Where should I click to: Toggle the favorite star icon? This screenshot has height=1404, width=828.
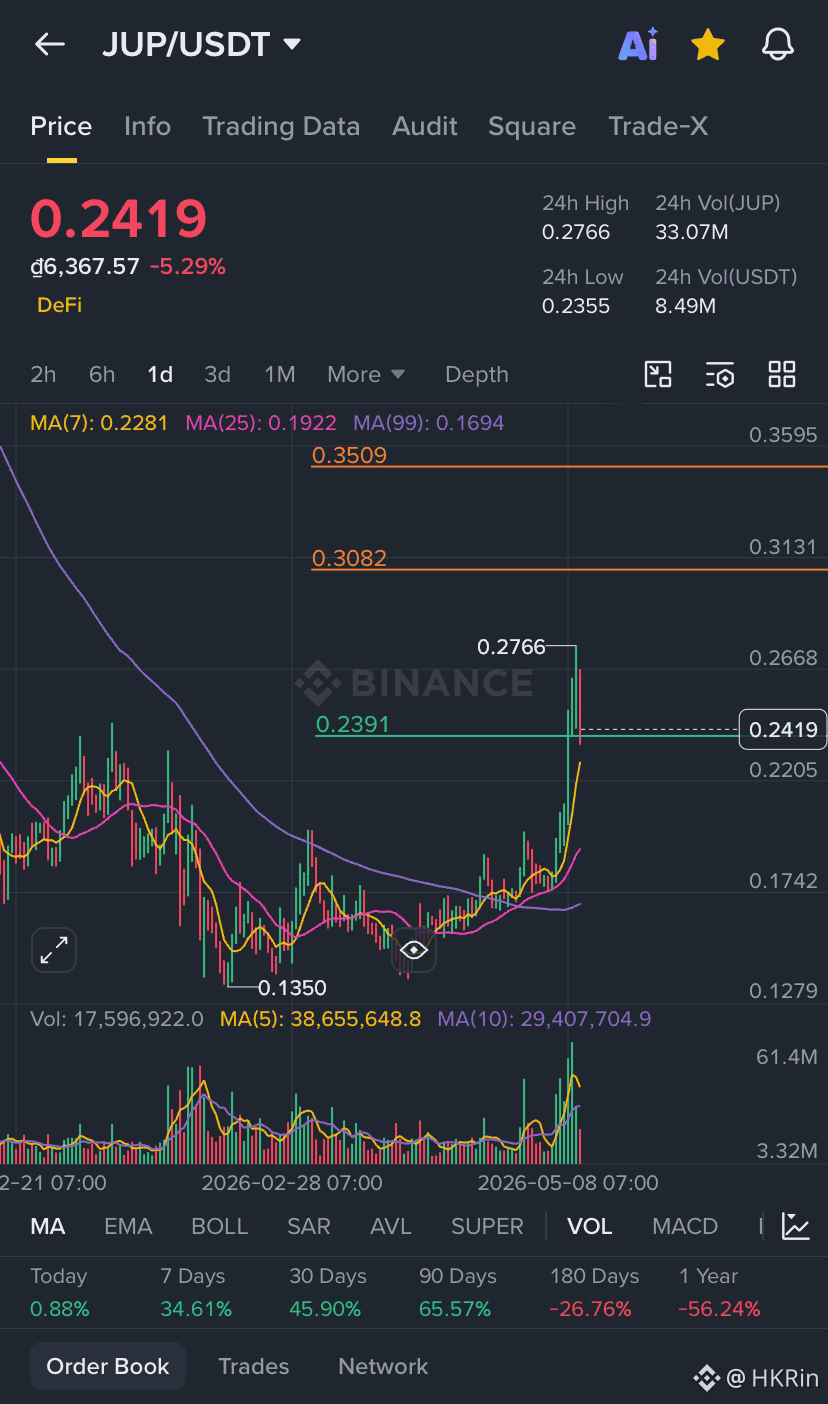708,44
